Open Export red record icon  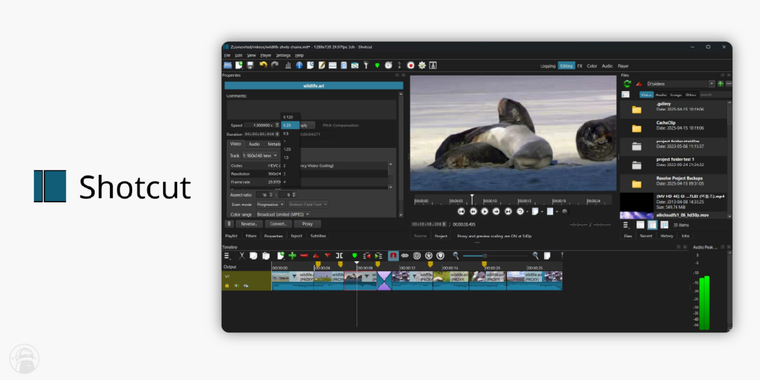(411, 65)
